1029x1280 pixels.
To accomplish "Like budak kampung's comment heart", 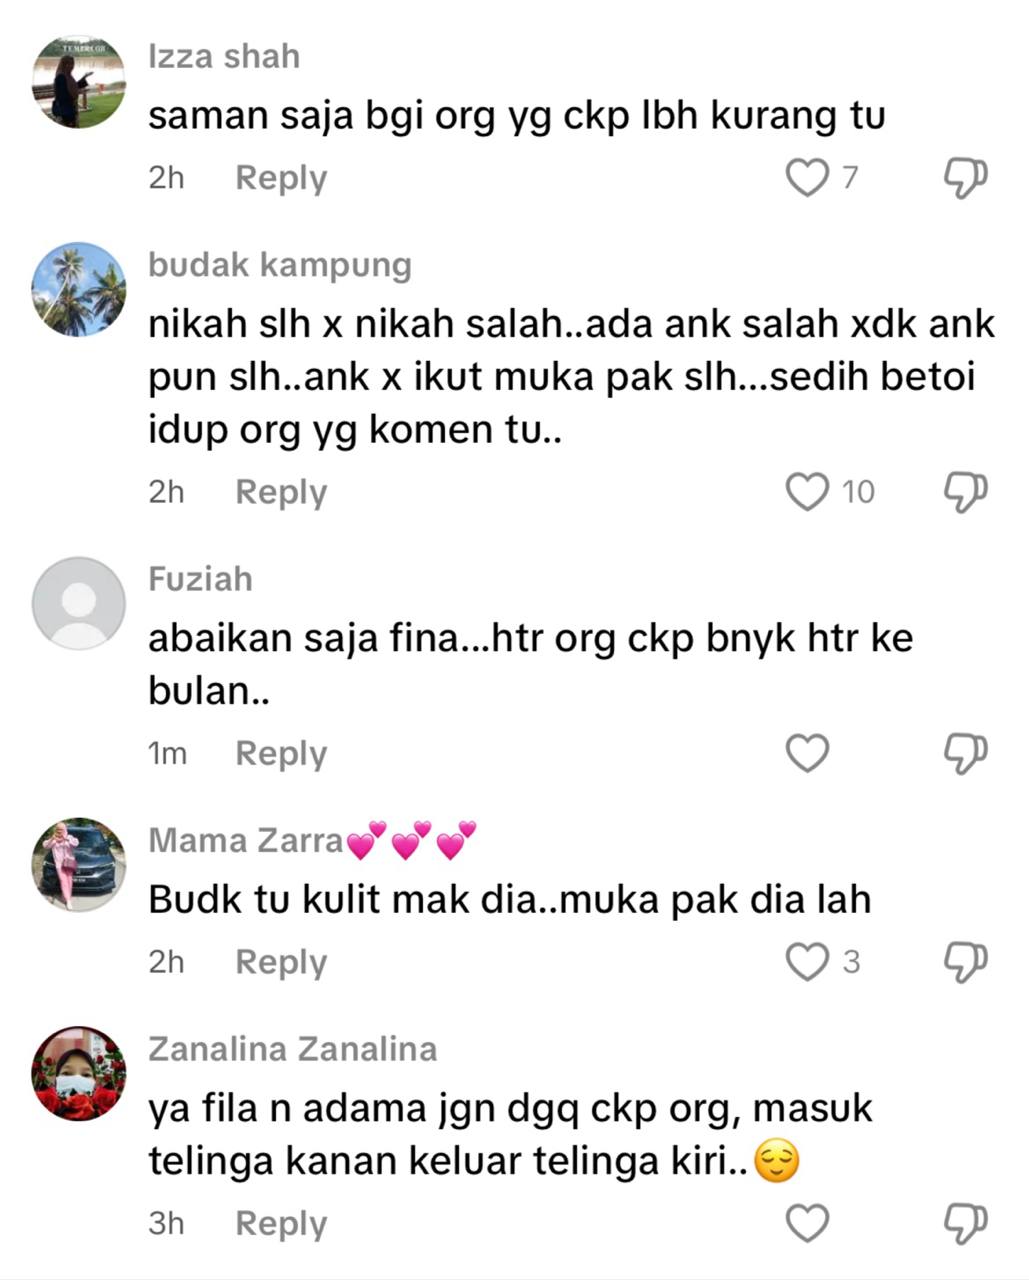I will click(807, 492).
